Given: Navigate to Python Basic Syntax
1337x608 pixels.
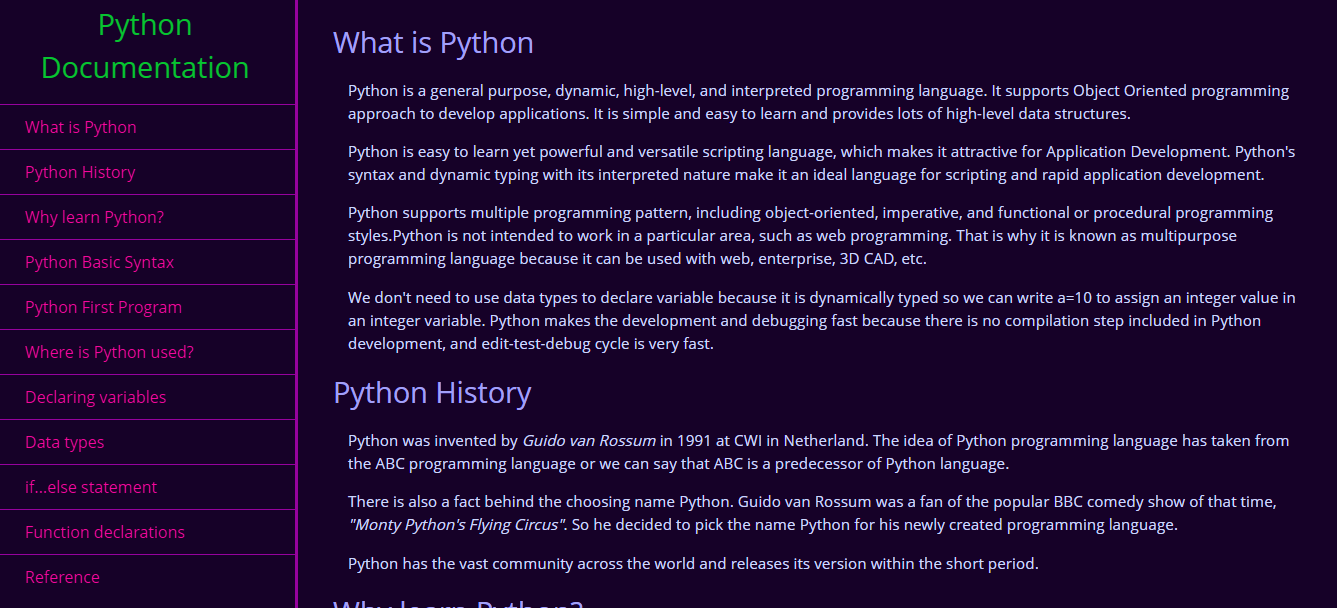Looking at the screenshot, I should pos(99,262).
